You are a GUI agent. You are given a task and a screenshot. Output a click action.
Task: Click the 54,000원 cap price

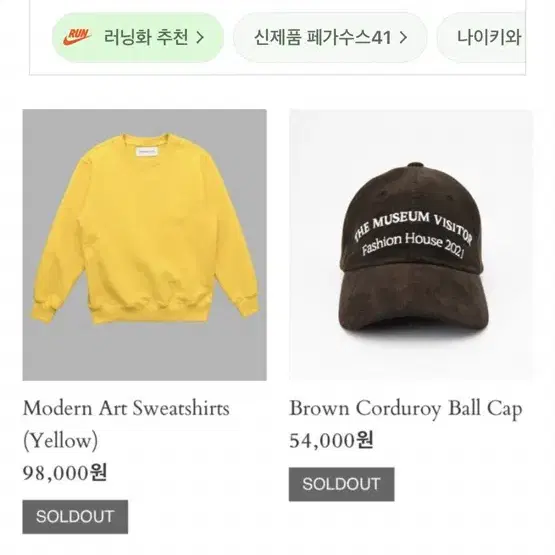point(331,441)
